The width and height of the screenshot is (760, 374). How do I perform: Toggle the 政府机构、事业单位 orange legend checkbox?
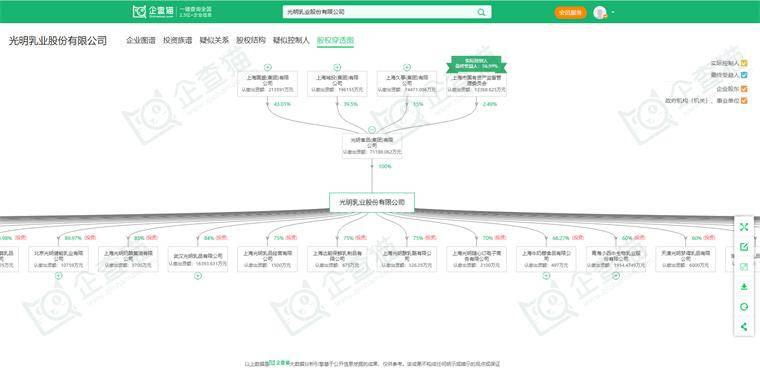(744, 101)
